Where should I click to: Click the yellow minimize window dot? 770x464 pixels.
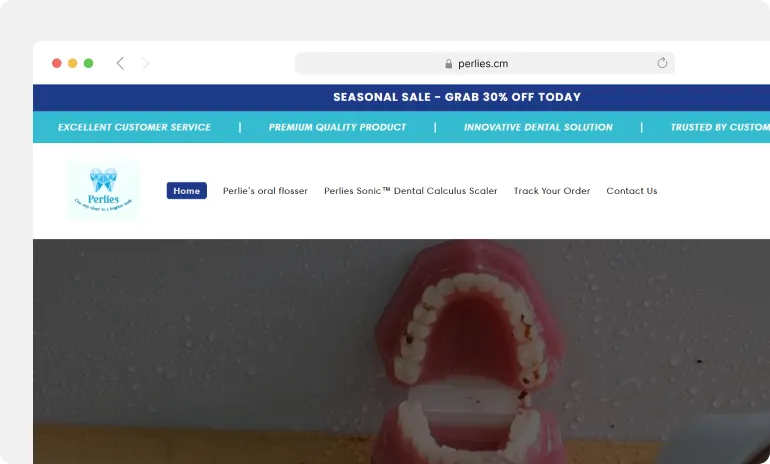73,63
